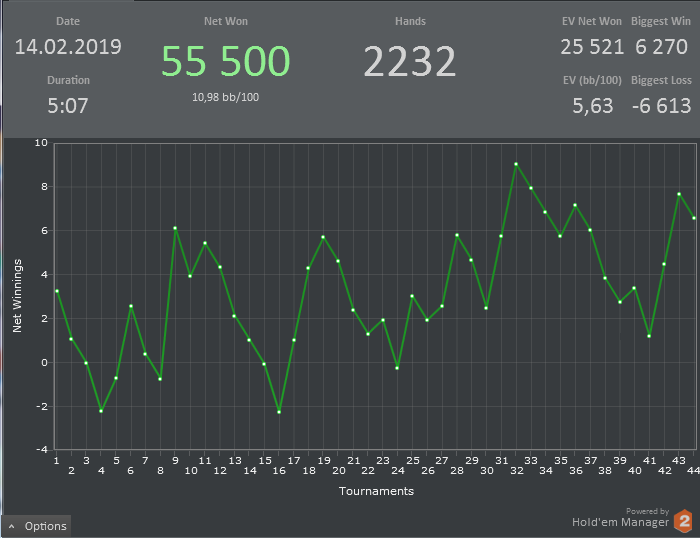Viewport: 700px width, 538px height.
Task: Open the Options button label
Action: click(x=46, y=526)
